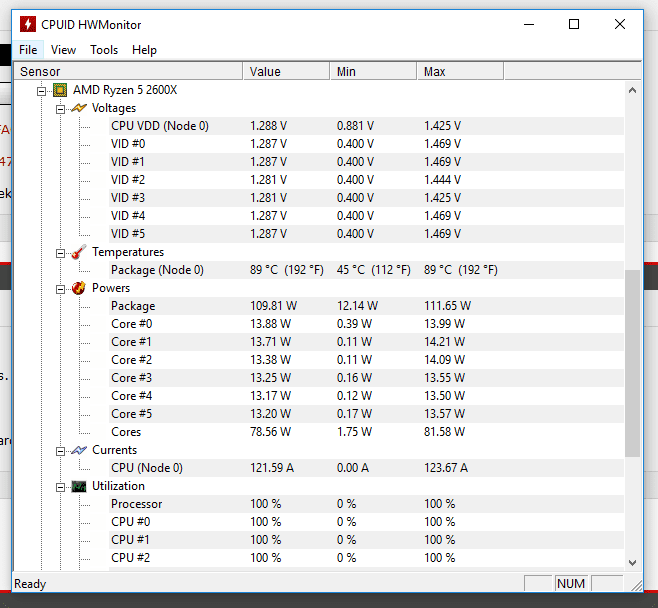
Task: Collapse the Temperatures section
Action: click(x=60, y=253)
